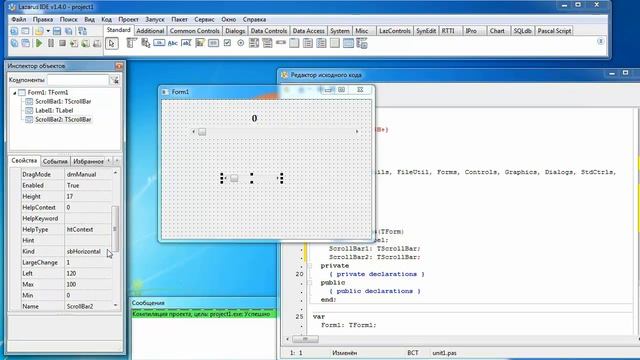
Task: Select ScrollBar2: TScrollBar in component tree
Action: [63, 120]
